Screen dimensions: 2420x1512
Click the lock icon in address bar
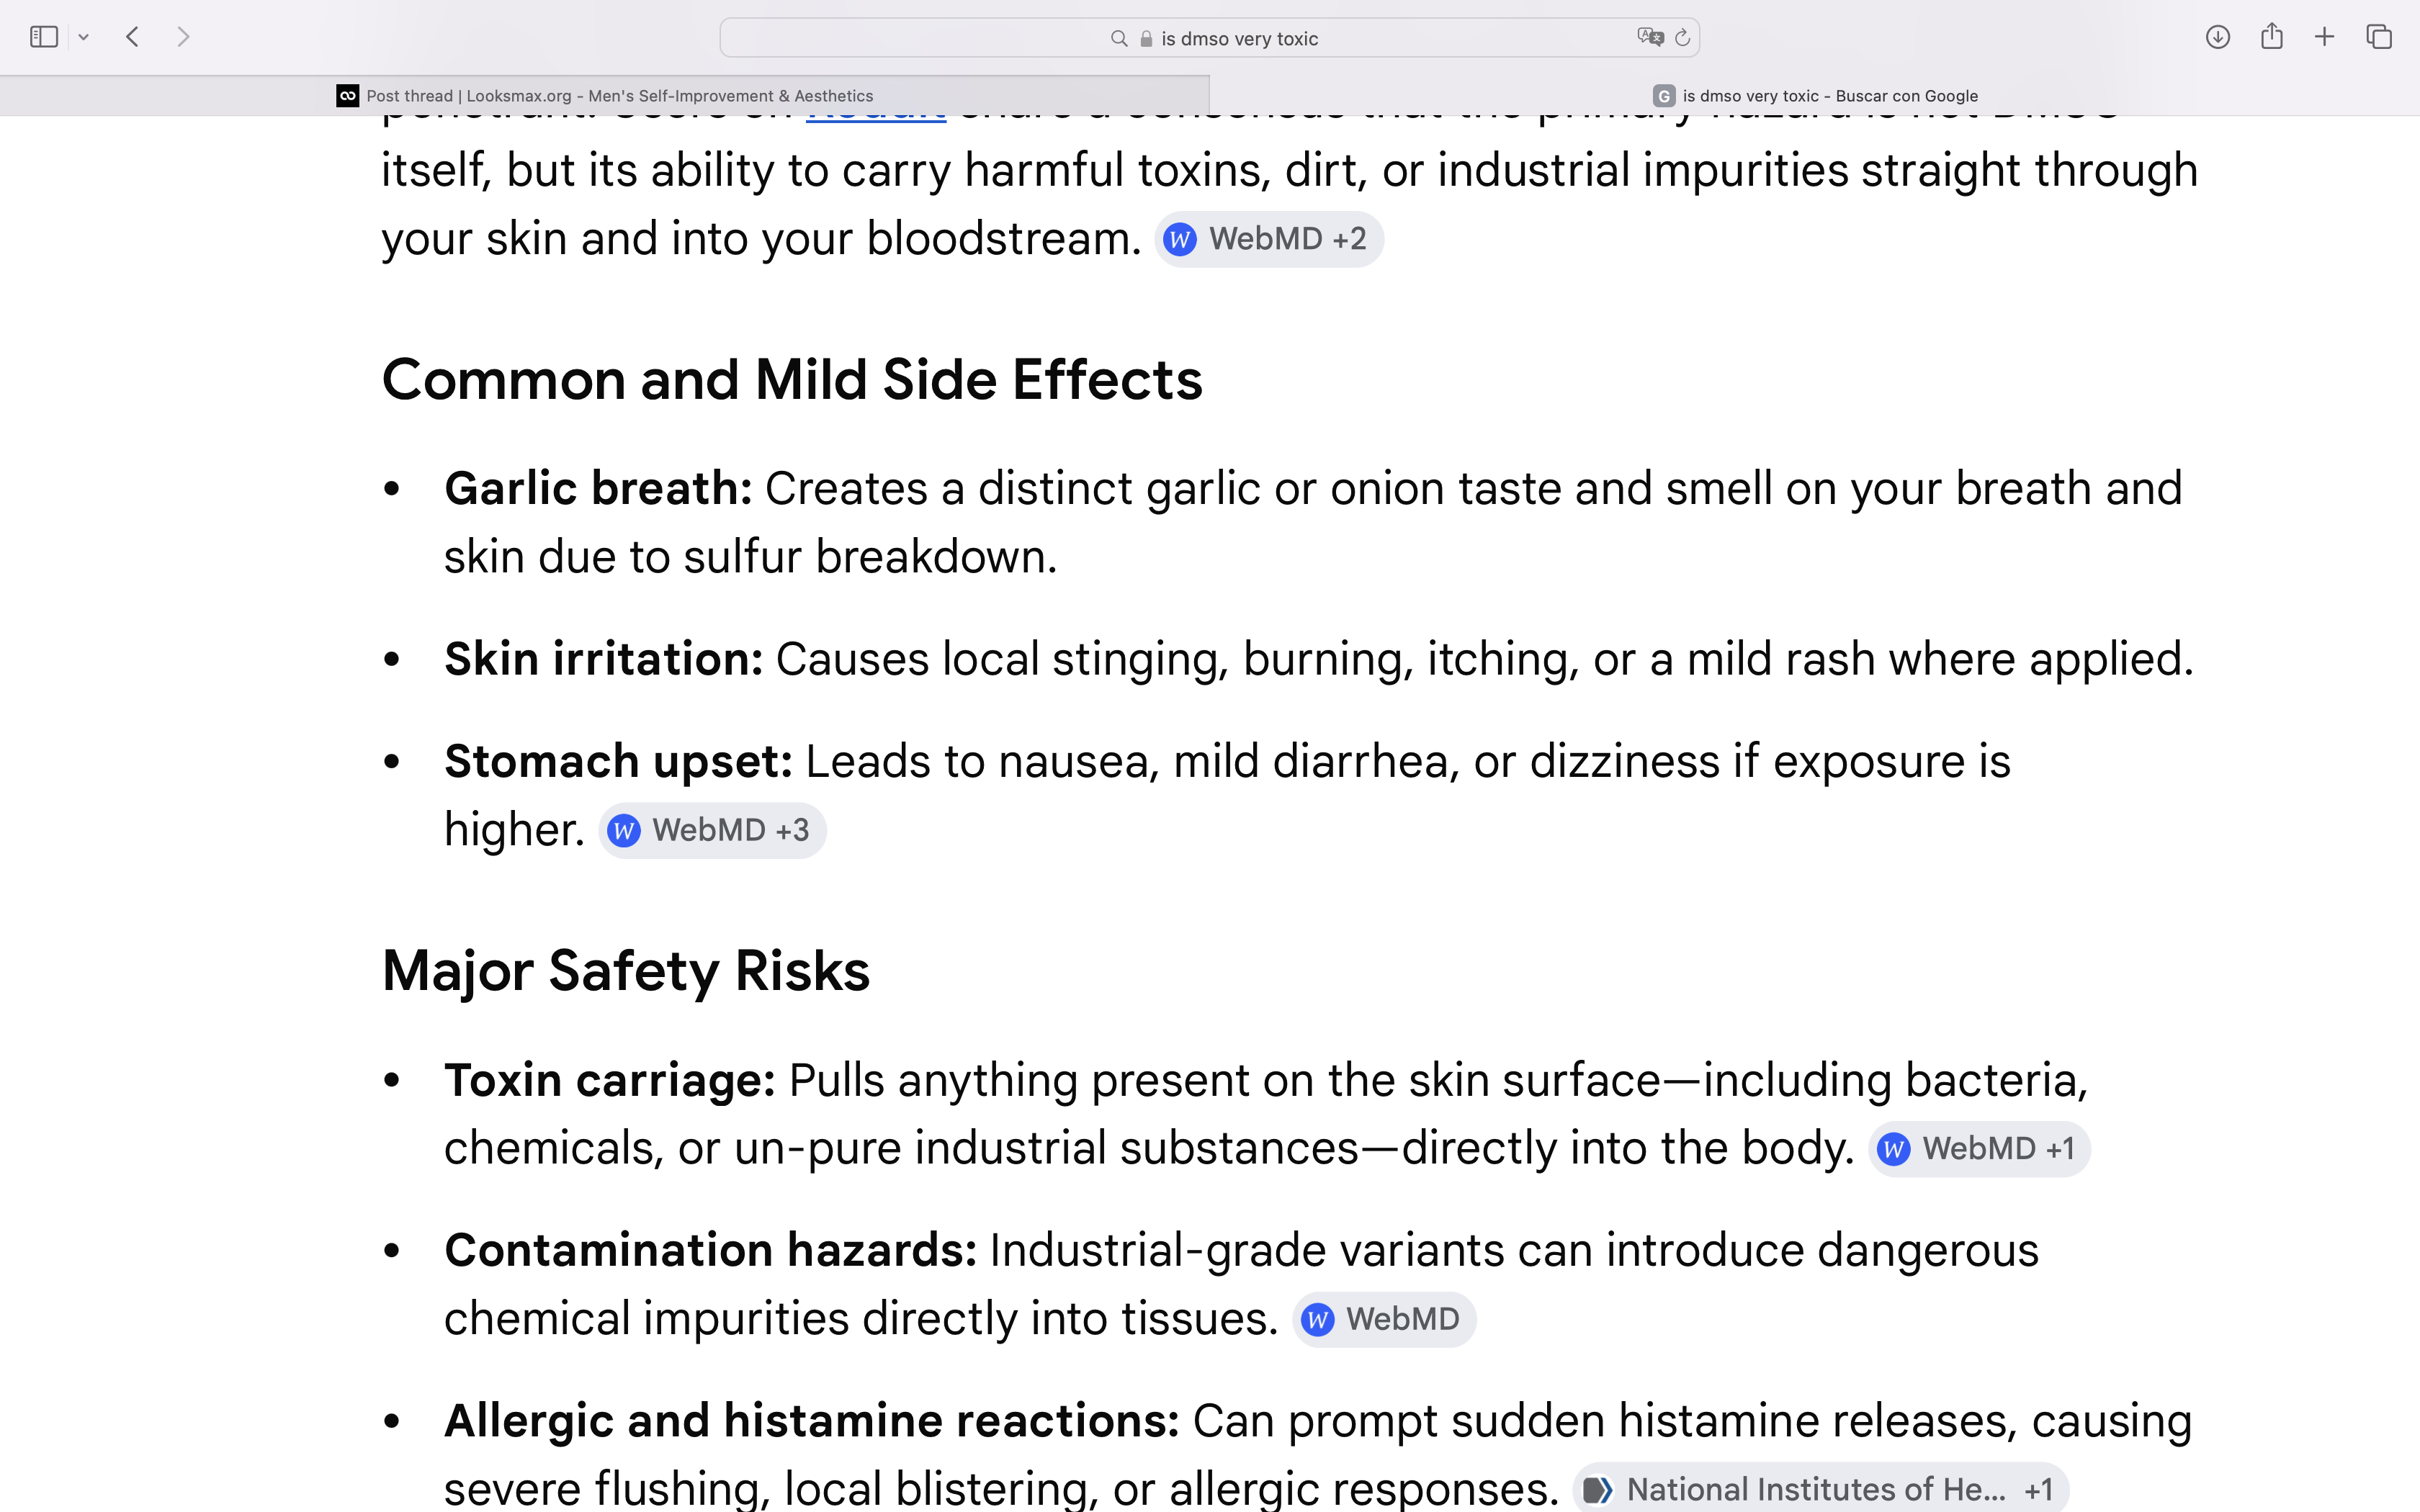point(1146,39)
